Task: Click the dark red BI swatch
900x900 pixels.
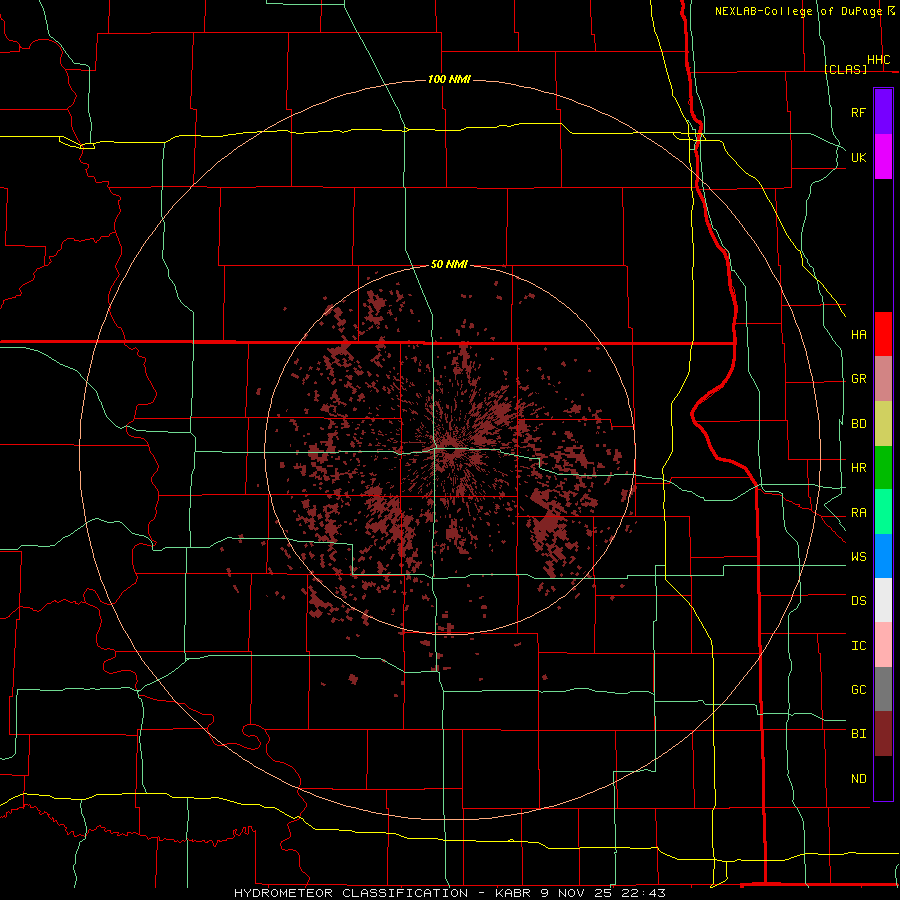Action: click(x=883, y=734)
